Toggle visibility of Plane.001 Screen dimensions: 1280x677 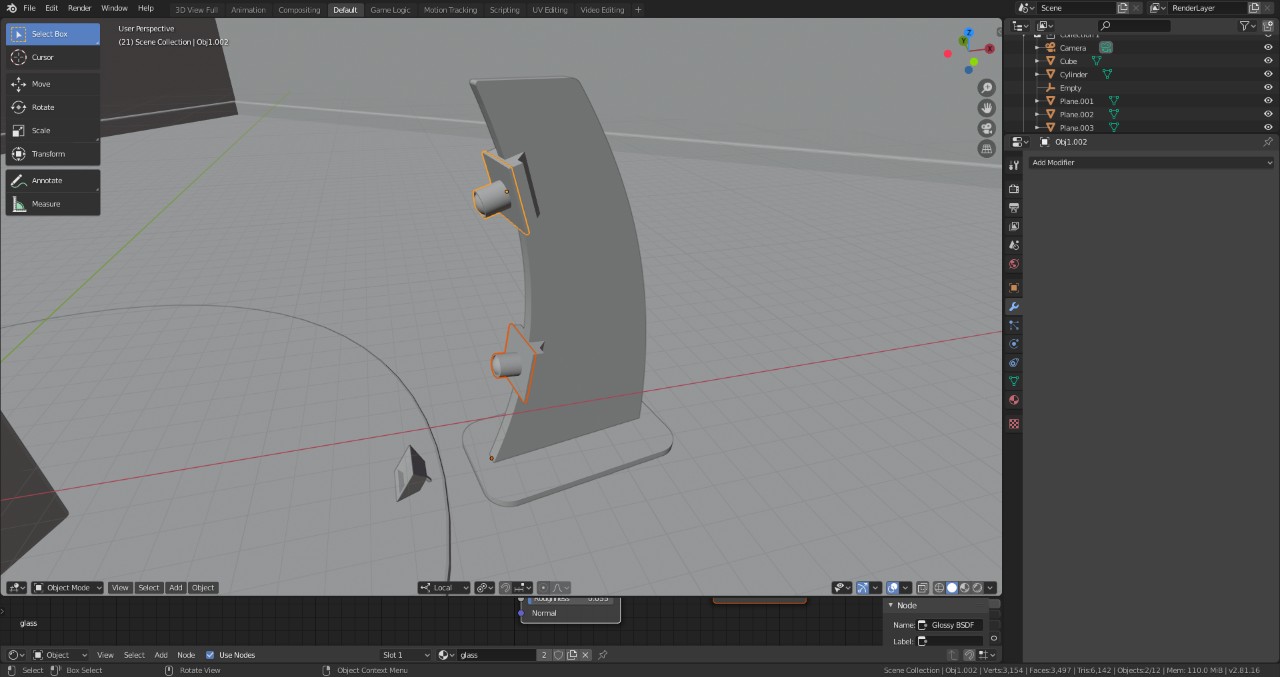click(x=1268, y=101)
